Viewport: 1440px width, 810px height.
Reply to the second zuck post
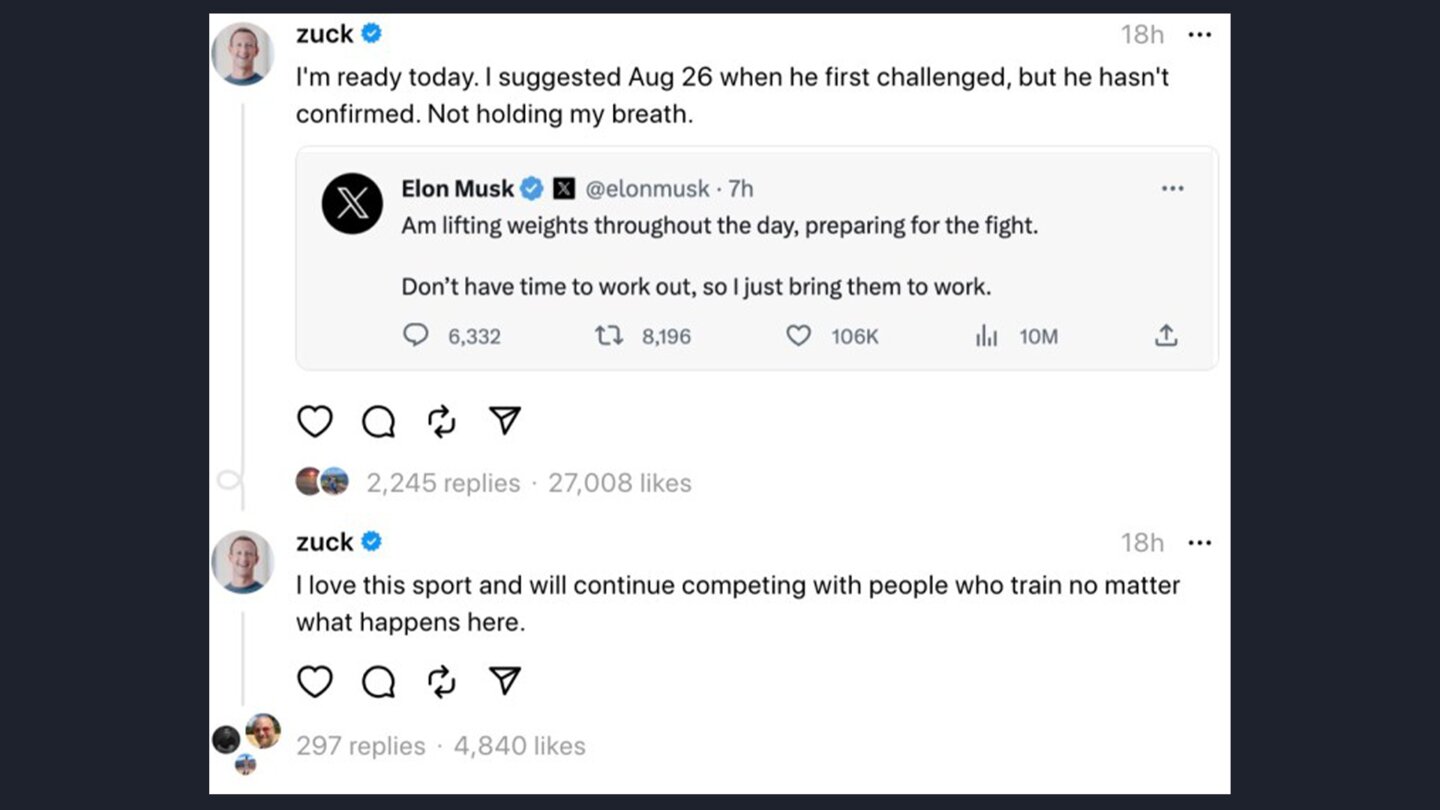tap(378, 682)
